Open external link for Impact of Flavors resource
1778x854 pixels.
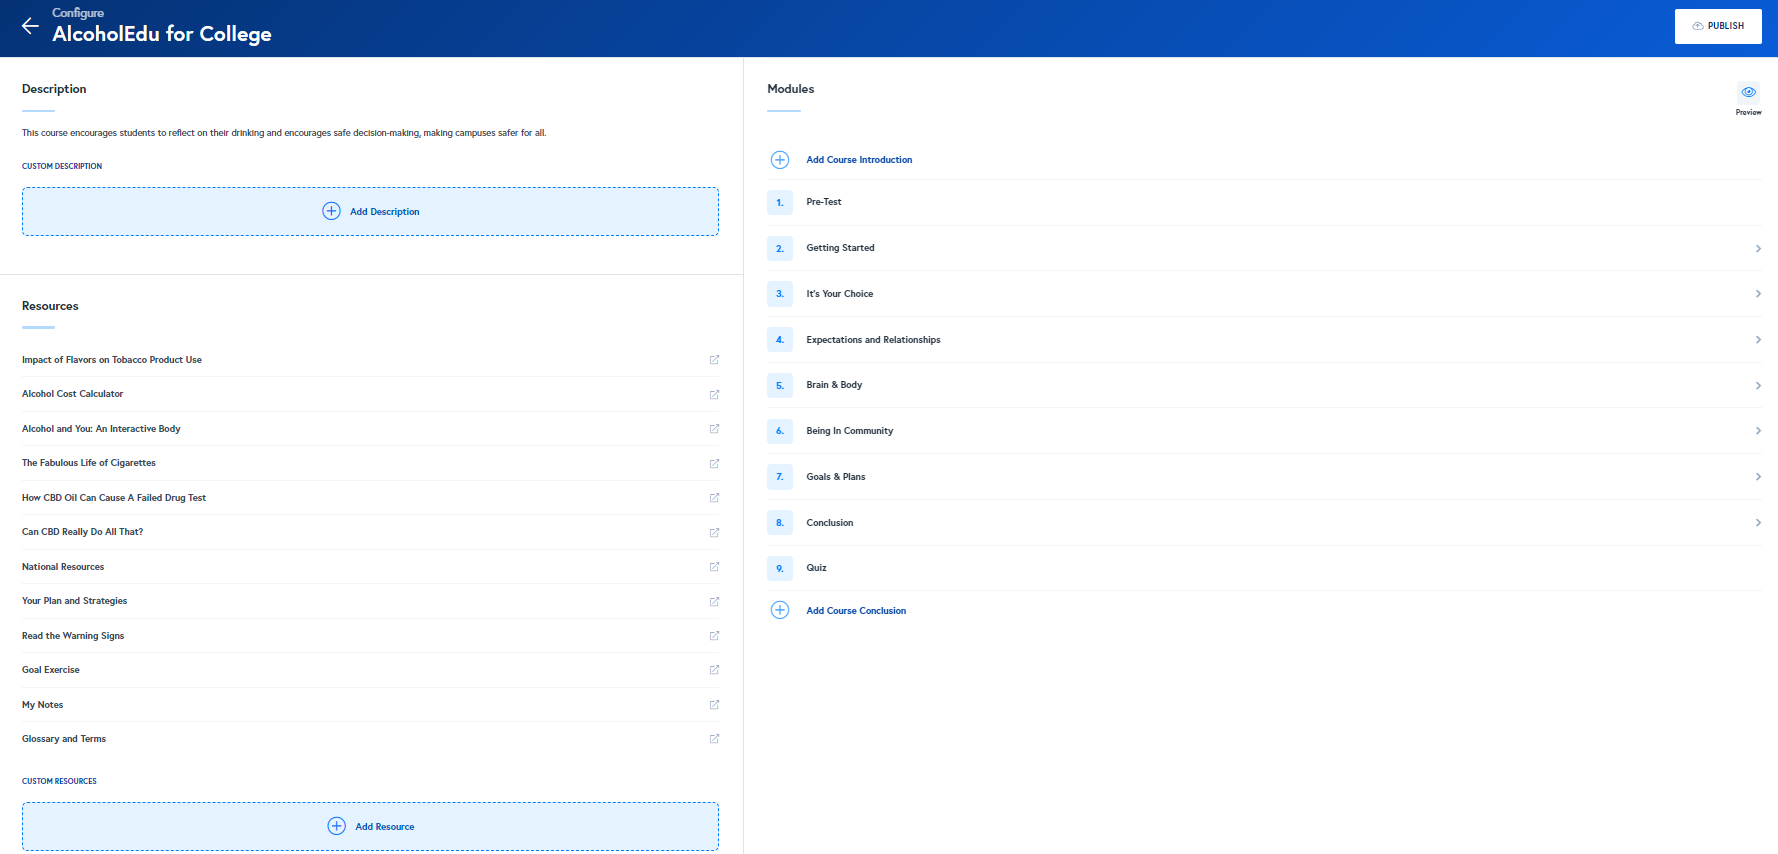pos(714,360)
